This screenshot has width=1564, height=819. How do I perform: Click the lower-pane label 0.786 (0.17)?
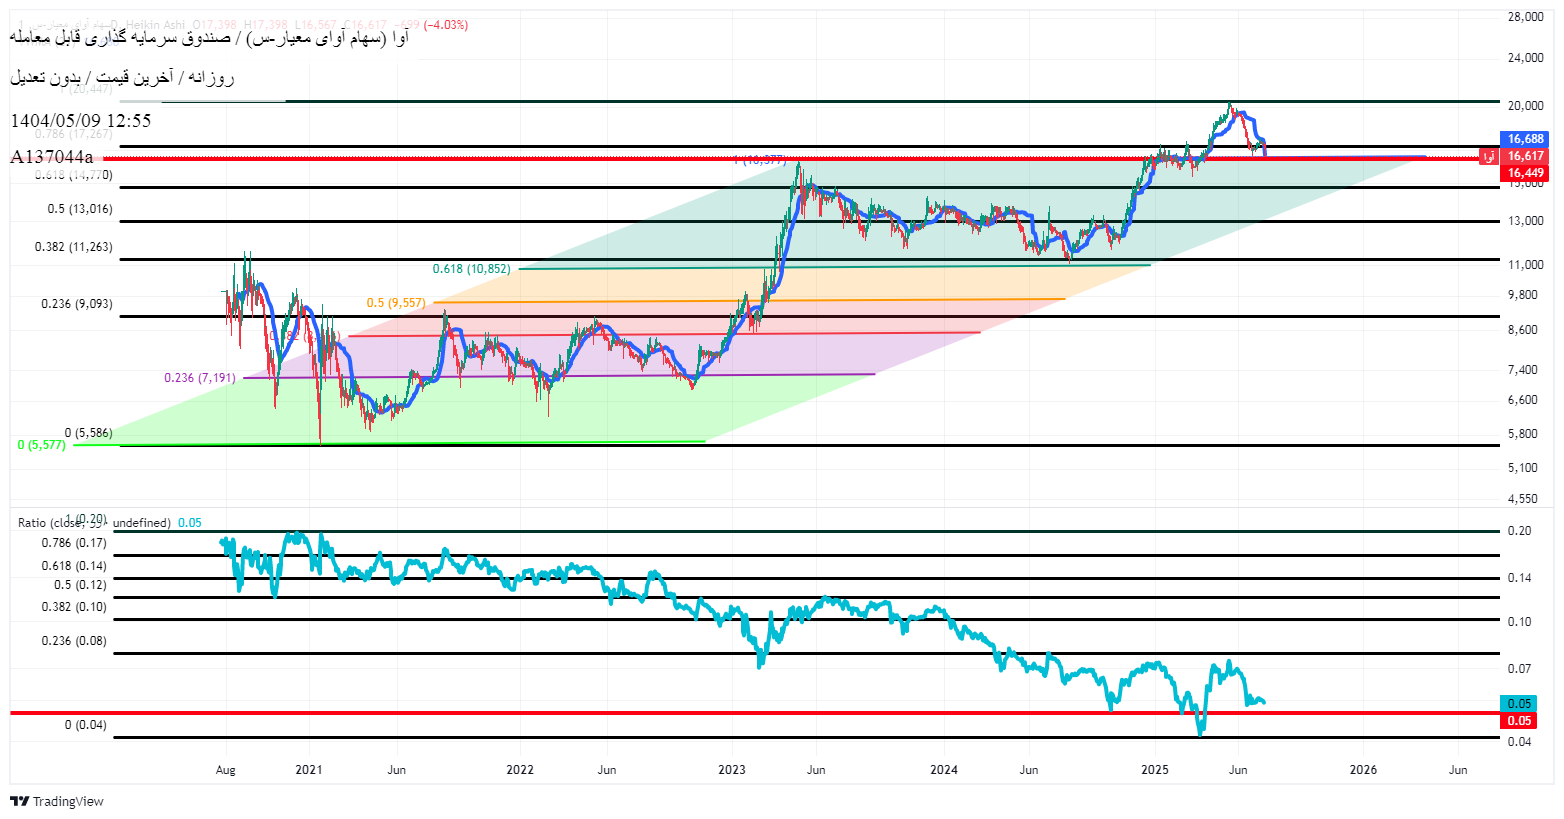click(74, 542)
